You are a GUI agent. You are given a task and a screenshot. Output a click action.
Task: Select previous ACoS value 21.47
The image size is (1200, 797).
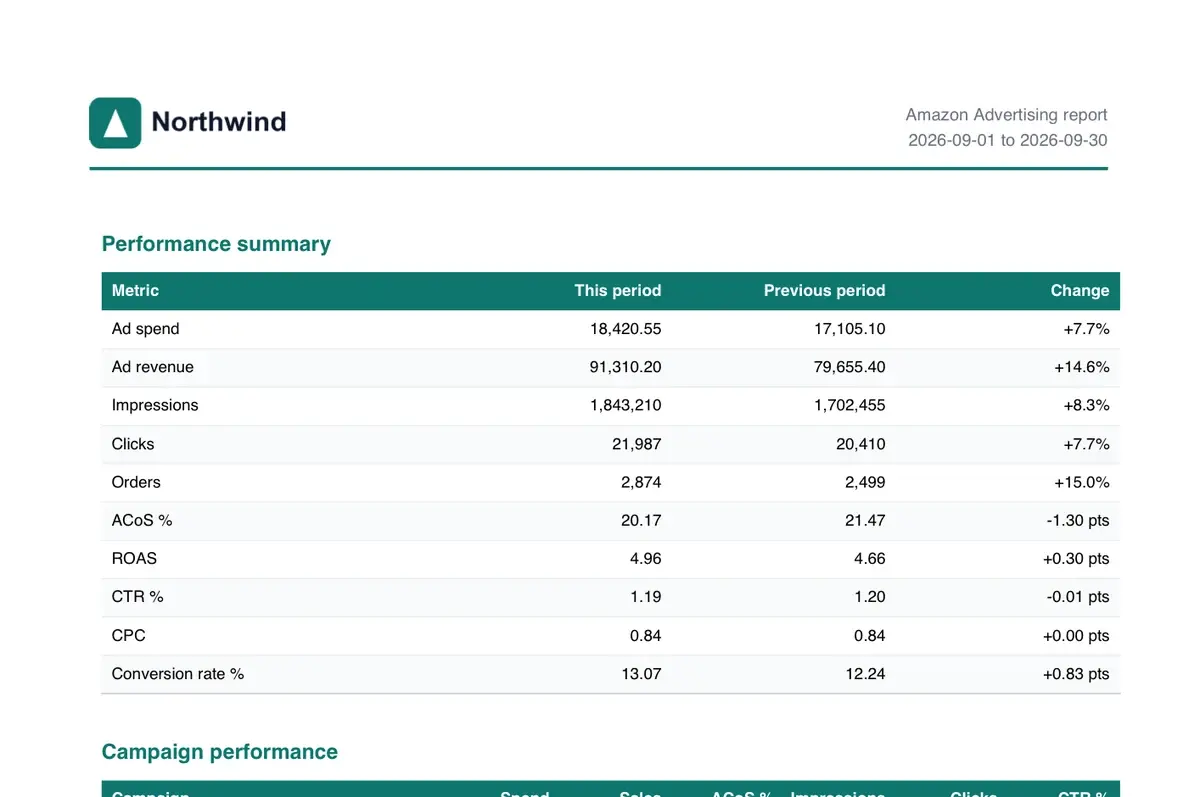point(865,520)
